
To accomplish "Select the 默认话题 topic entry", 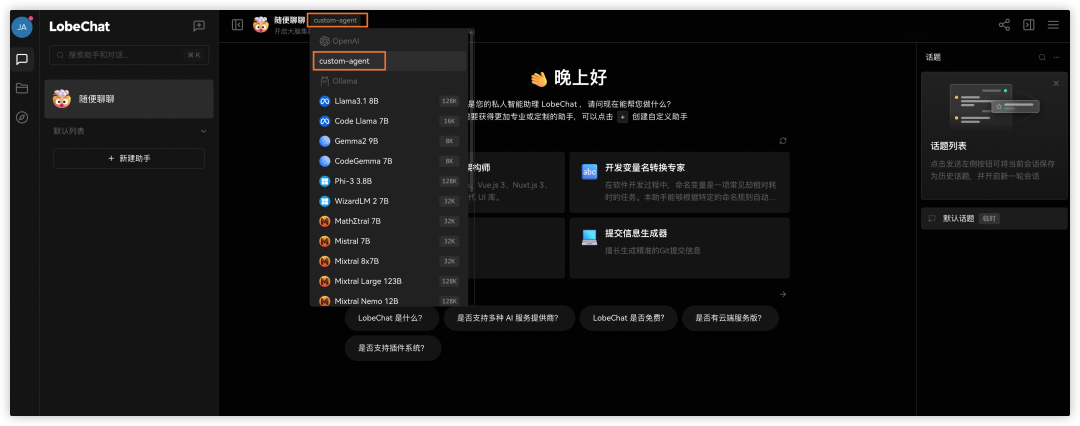I will click(x=994, y=219).
